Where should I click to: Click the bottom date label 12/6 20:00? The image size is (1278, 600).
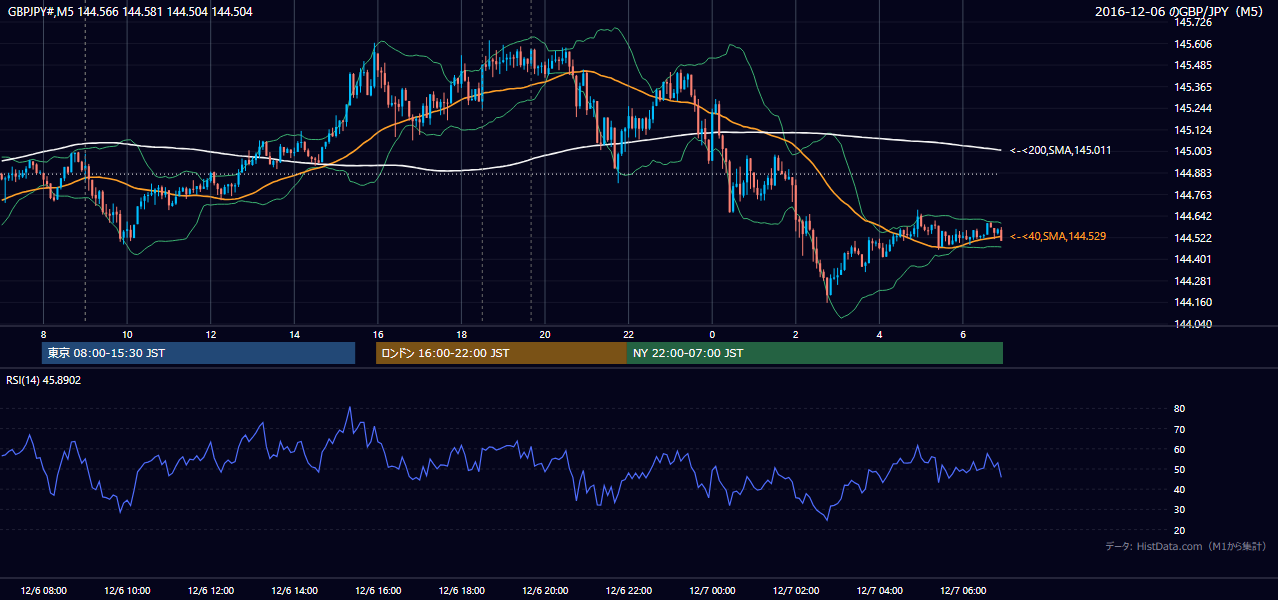tap(545, 590)
